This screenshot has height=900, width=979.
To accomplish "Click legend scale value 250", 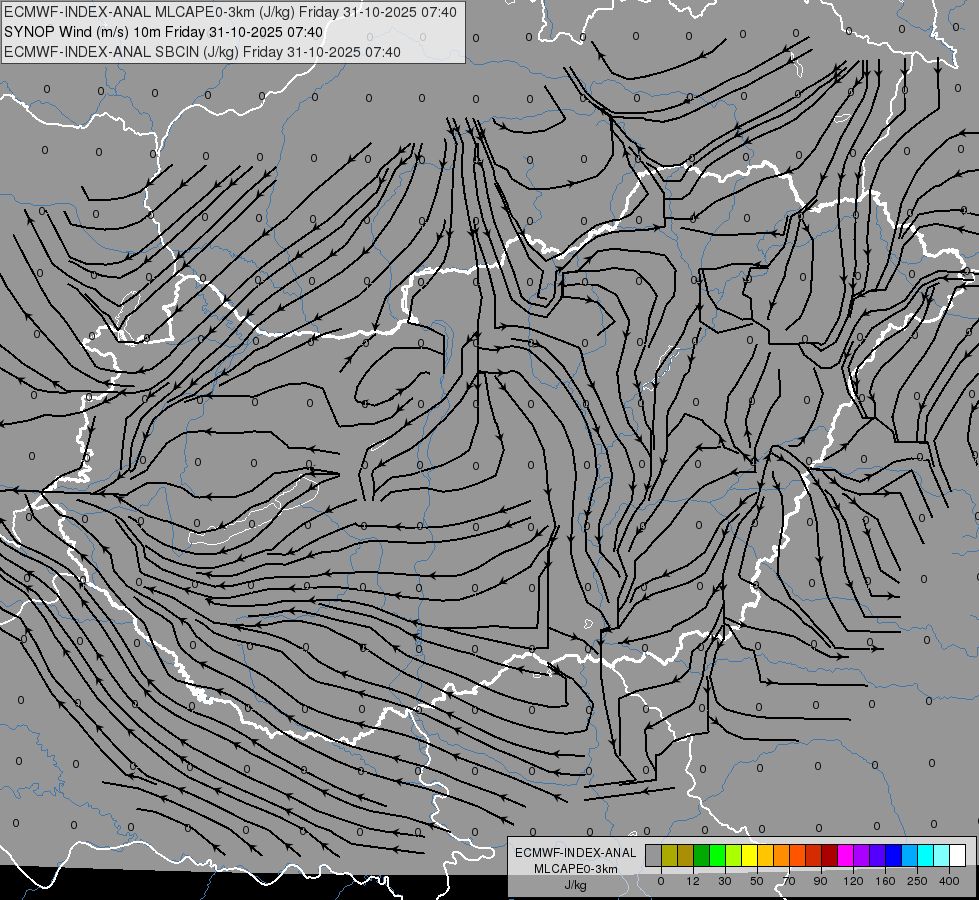I will point(917,881).
